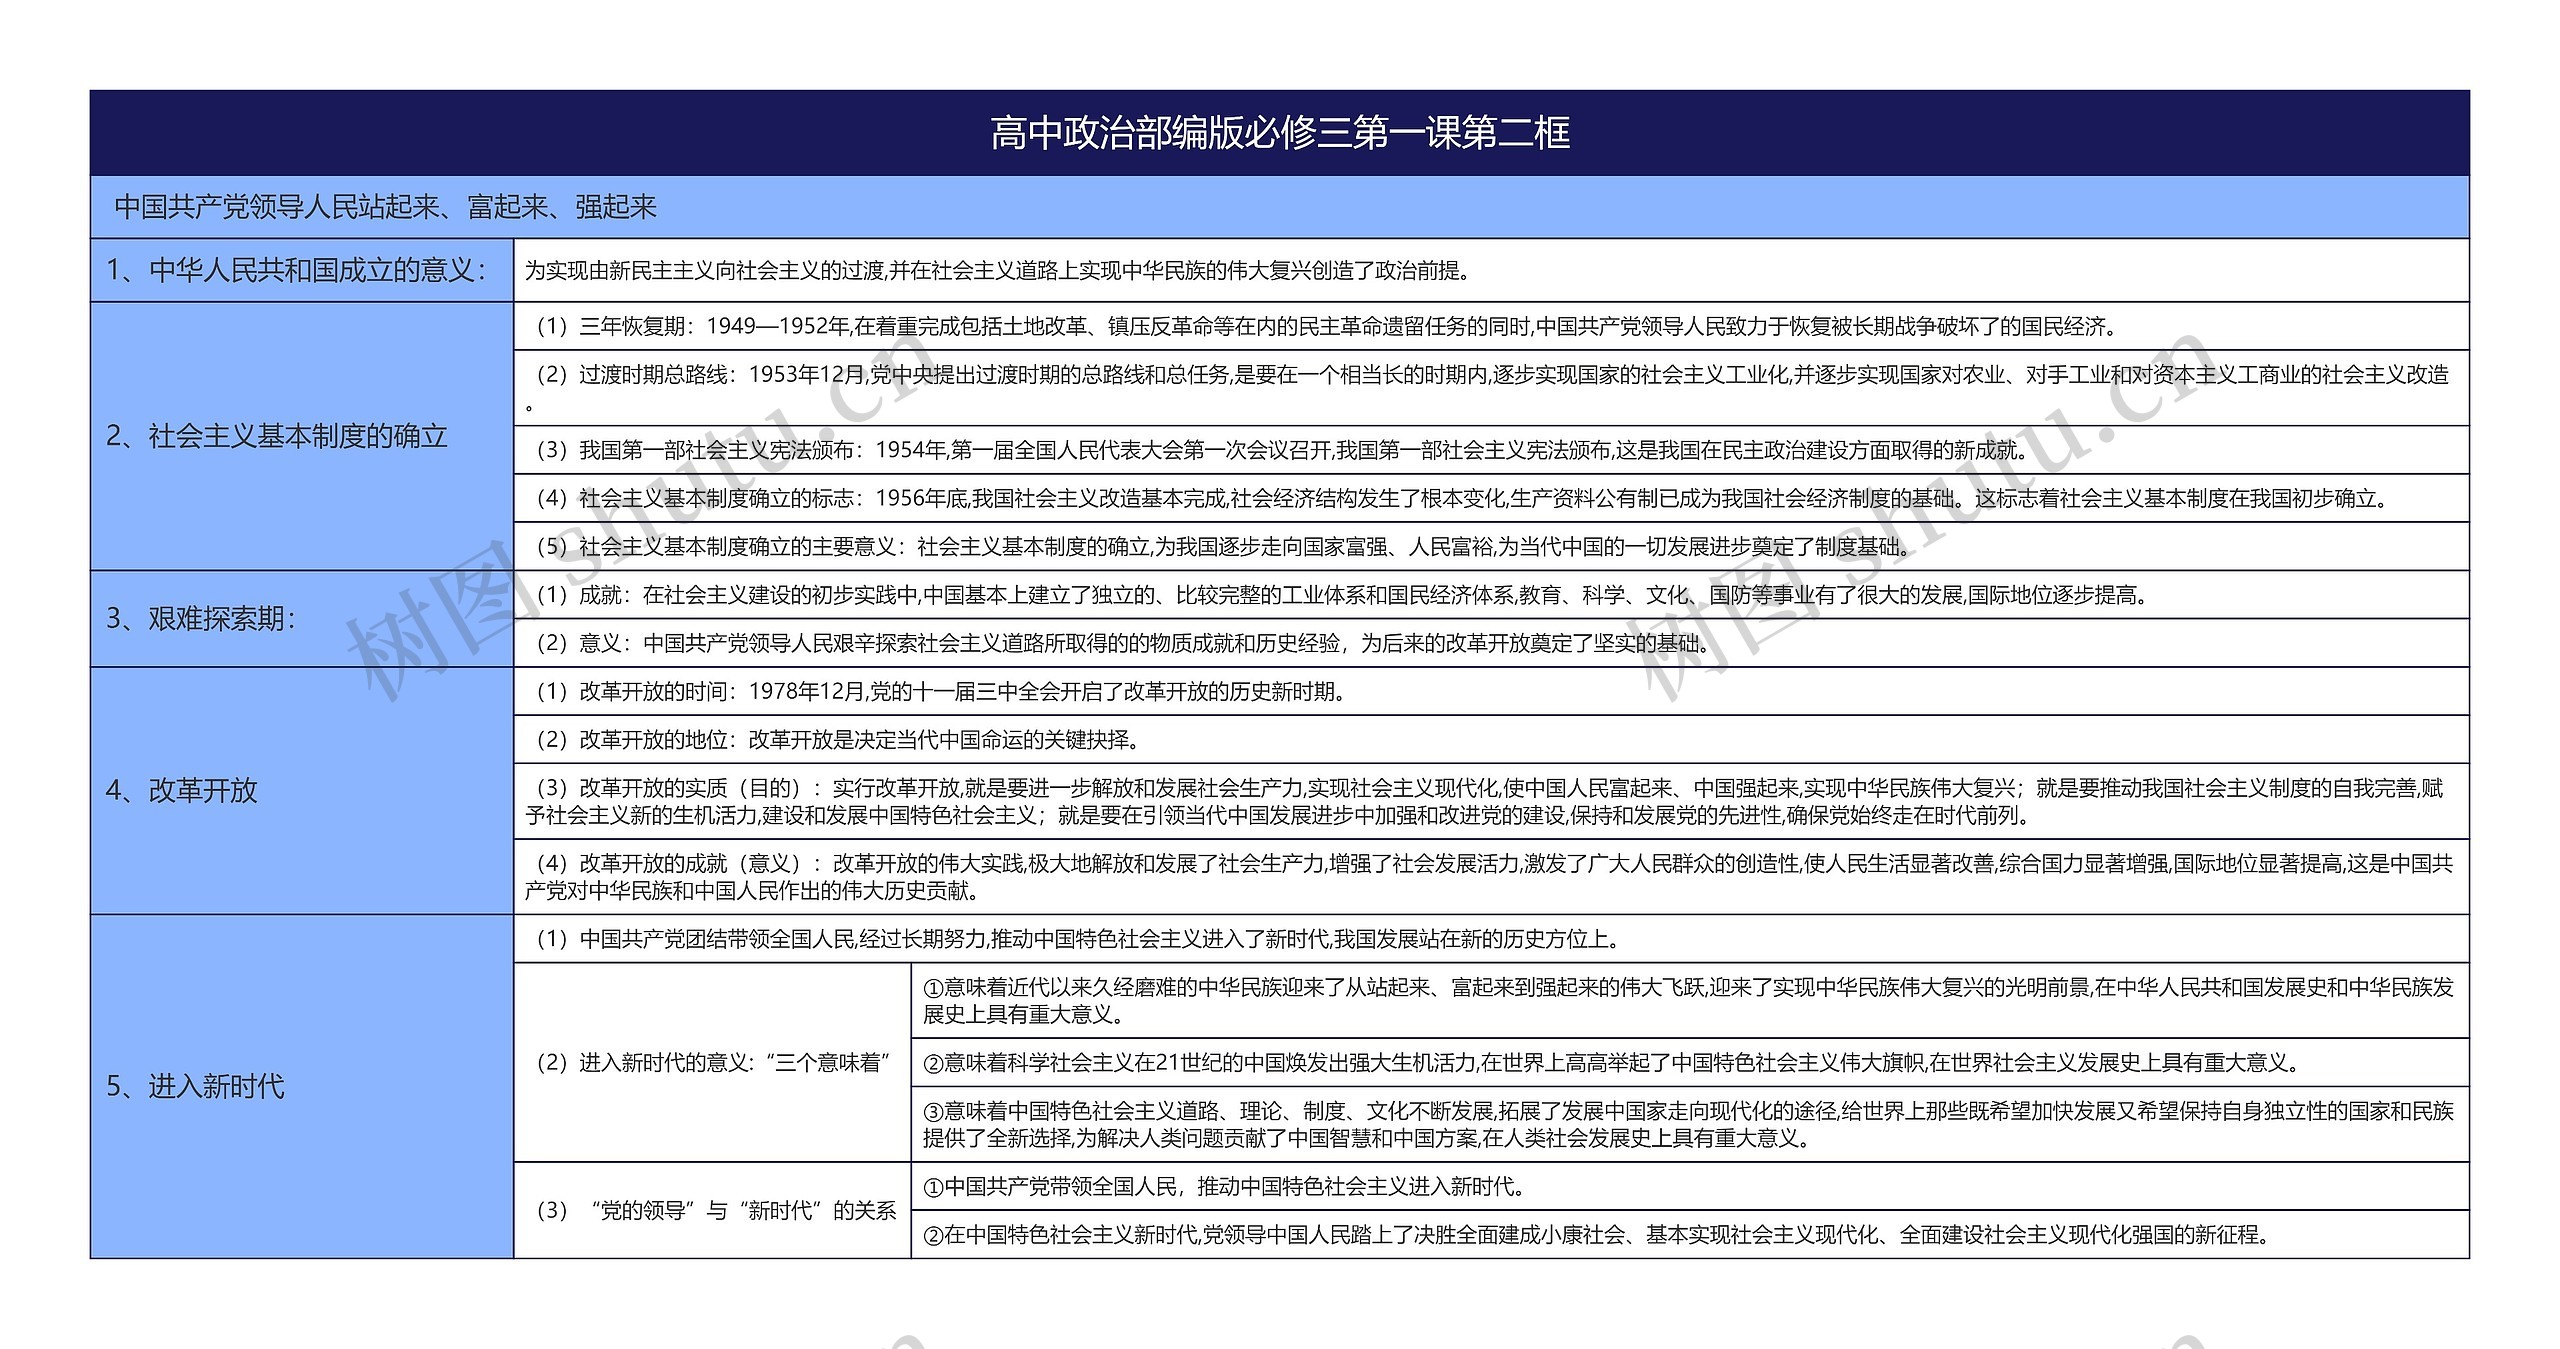Click heading 4、改革开放

[x=302, y=790]
